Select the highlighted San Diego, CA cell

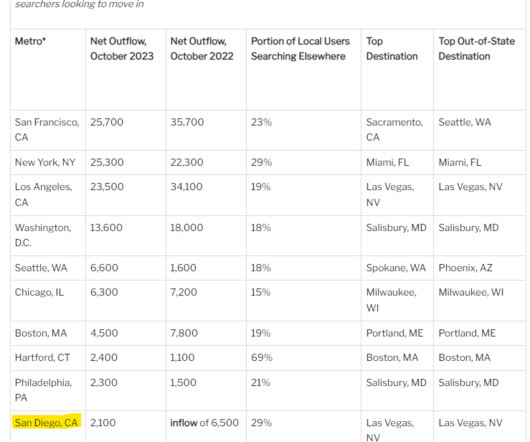click(x=46, y=422)
